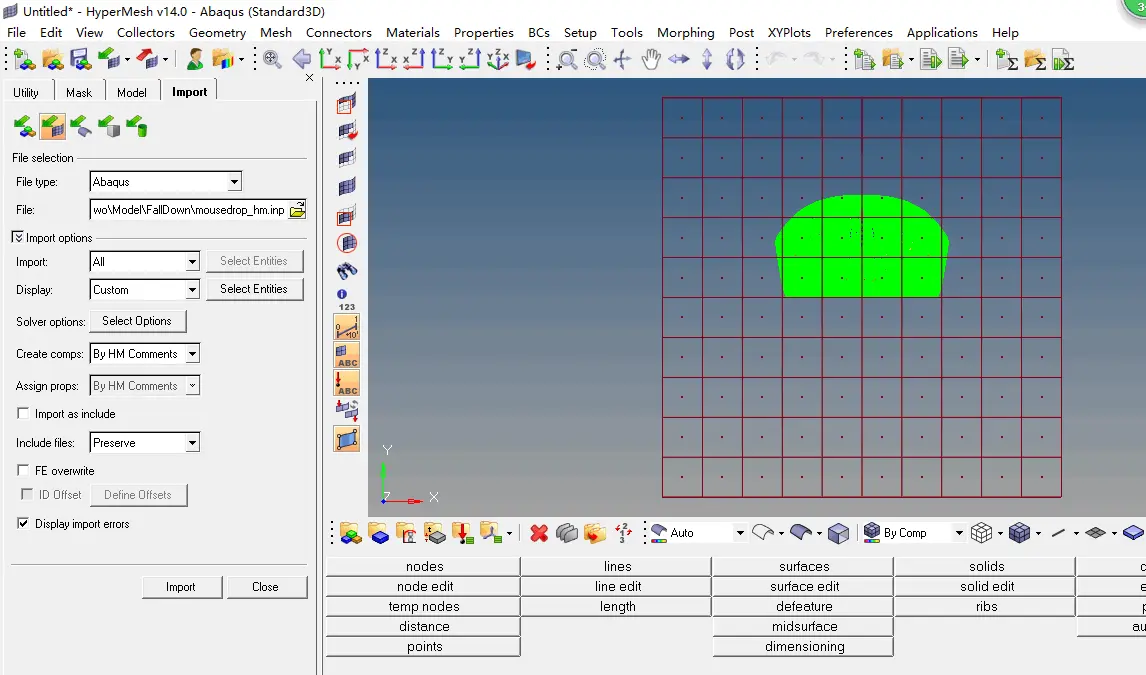1146x675 pixels.
Task: Switch to the Utility tab
Action: 26,93
